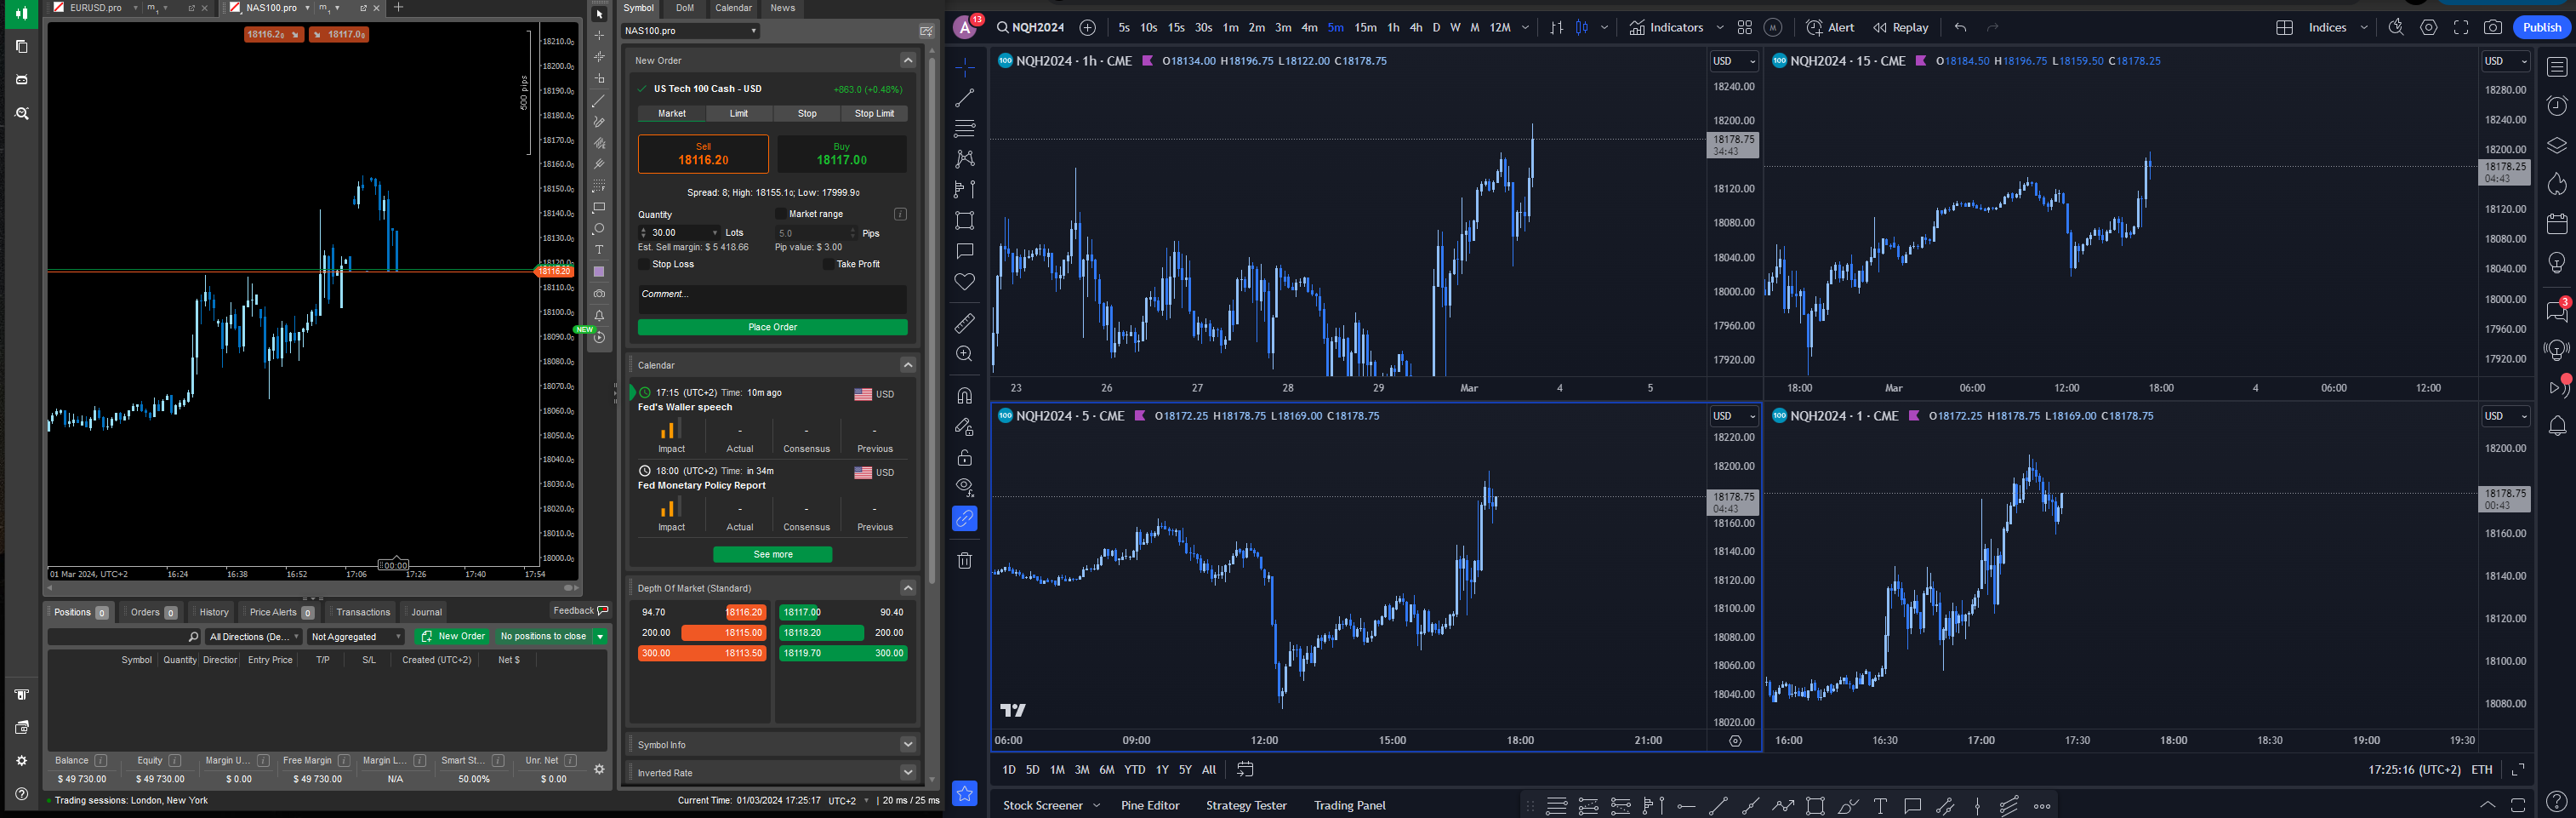Open cTrader settings gear in left sidebar
This screenshot has height=818, width=2576.
(22, 761)
